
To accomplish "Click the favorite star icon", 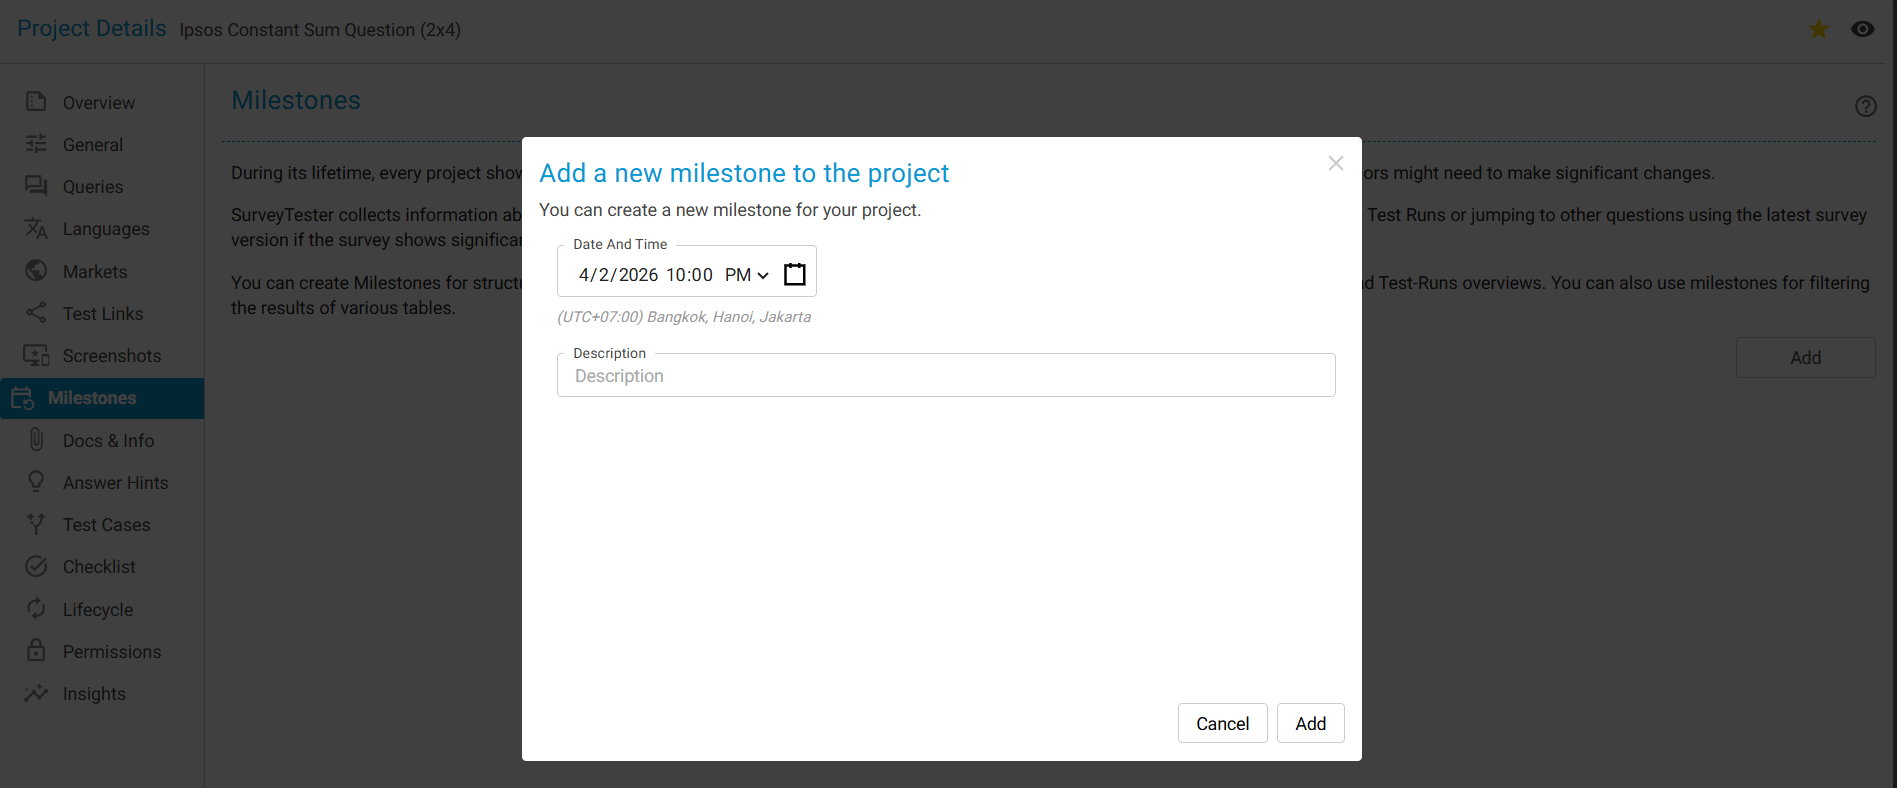I will click(1819, 29).
